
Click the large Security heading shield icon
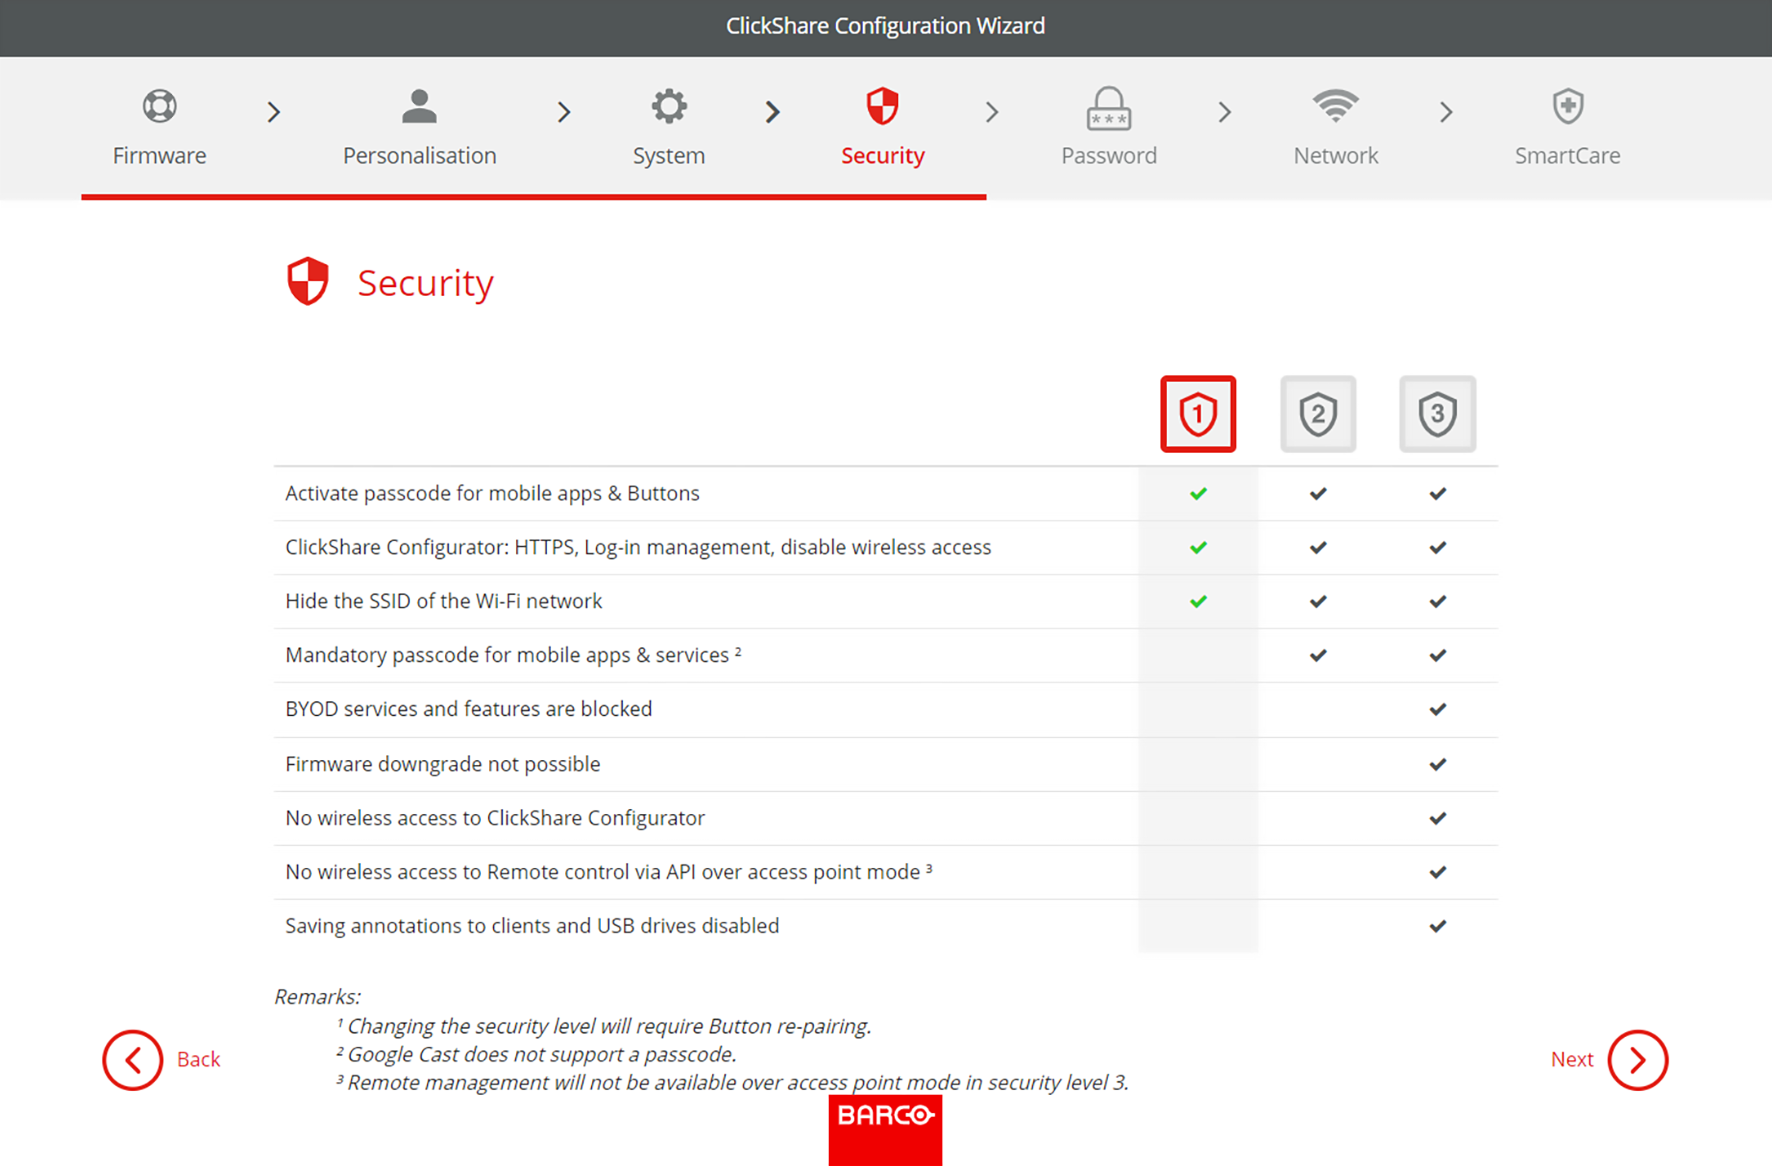308,281
